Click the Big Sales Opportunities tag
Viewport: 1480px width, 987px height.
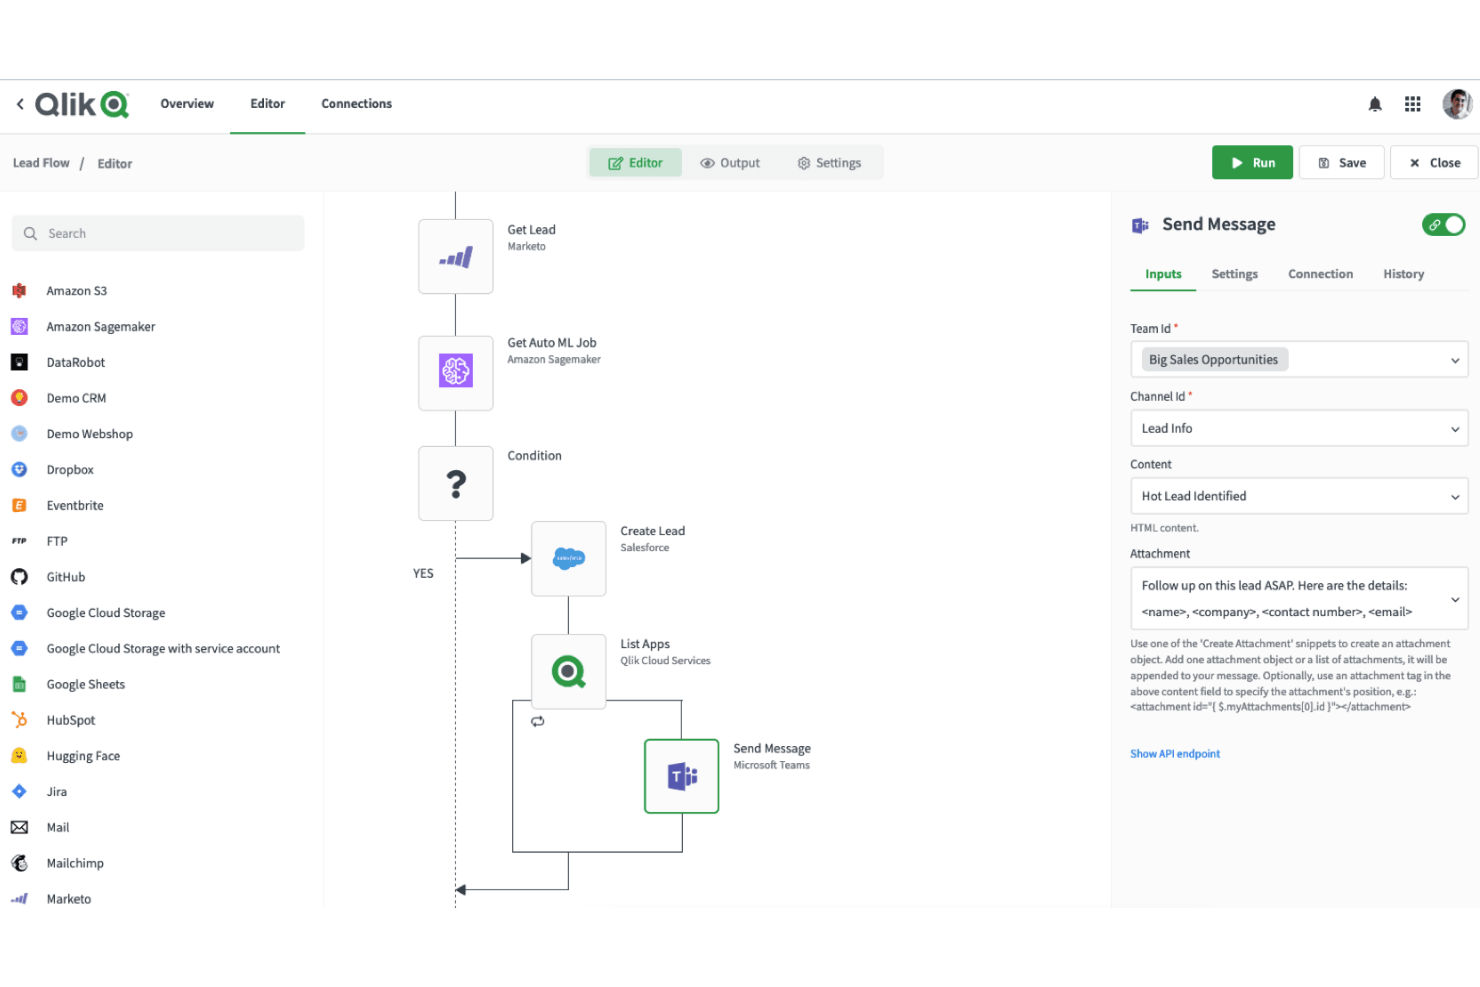click(1214, 360)
